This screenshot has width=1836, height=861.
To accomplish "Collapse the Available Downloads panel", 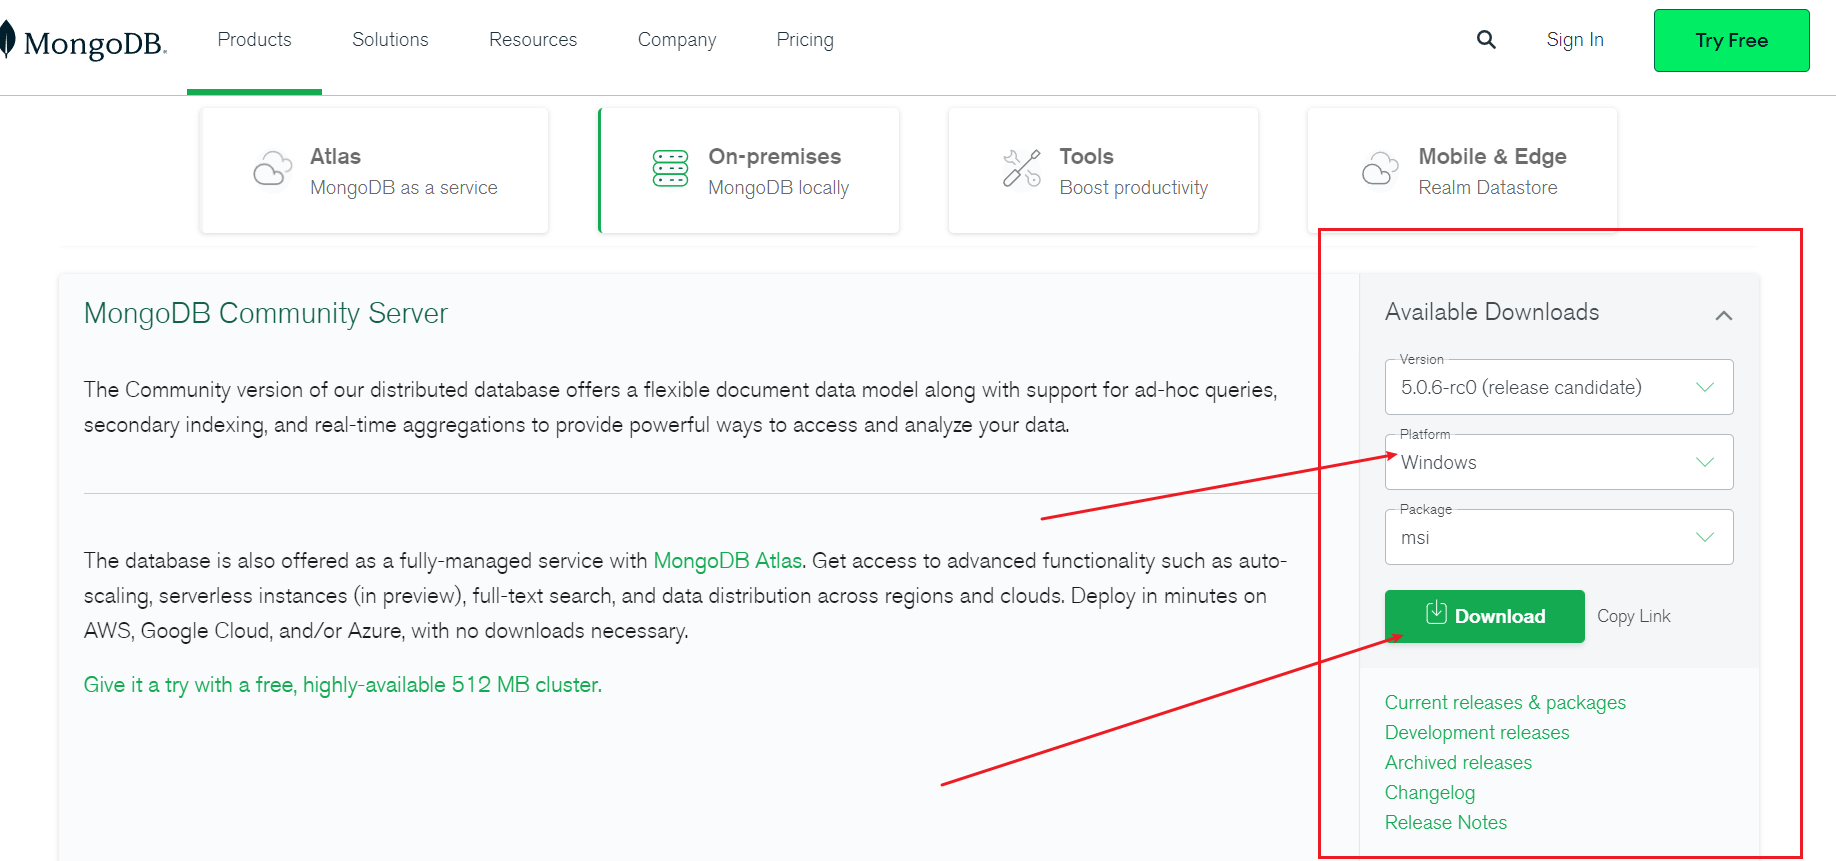I will tap(1723, 315).
